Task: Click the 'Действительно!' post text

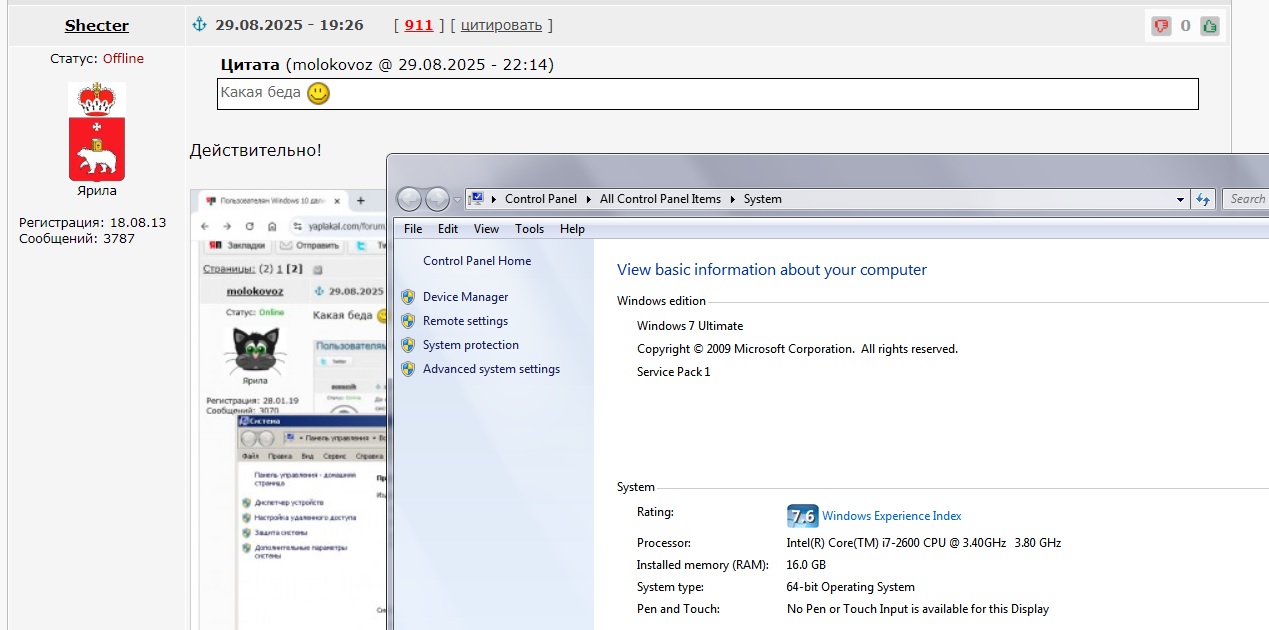Action: pyautogui.click(x=256, y=151)
